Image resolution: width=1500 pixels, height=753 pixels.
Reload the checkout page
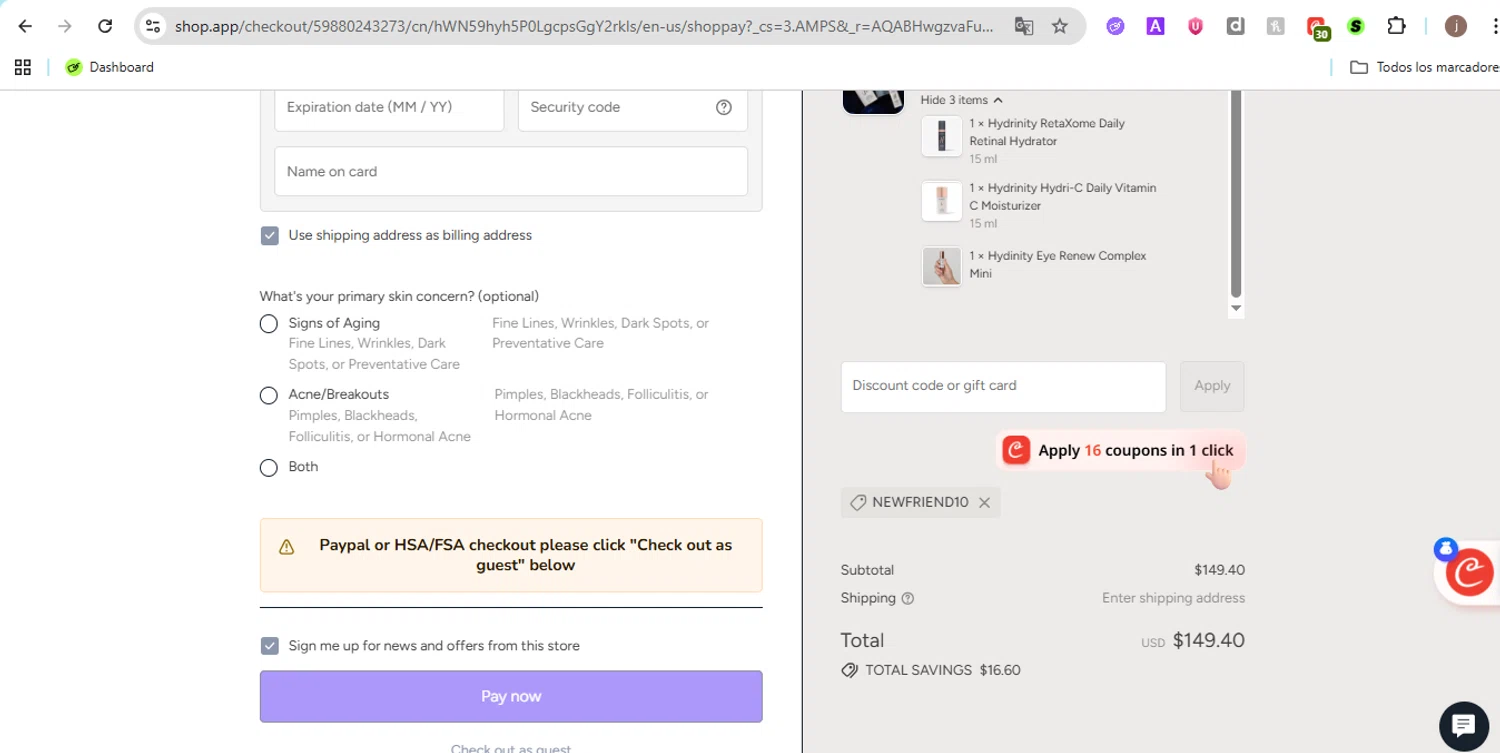tap(105, 27)
